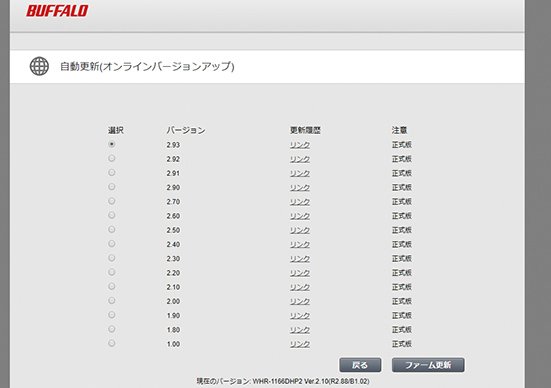
Task: Select the version 2.70 radio button
Action: 112,201
